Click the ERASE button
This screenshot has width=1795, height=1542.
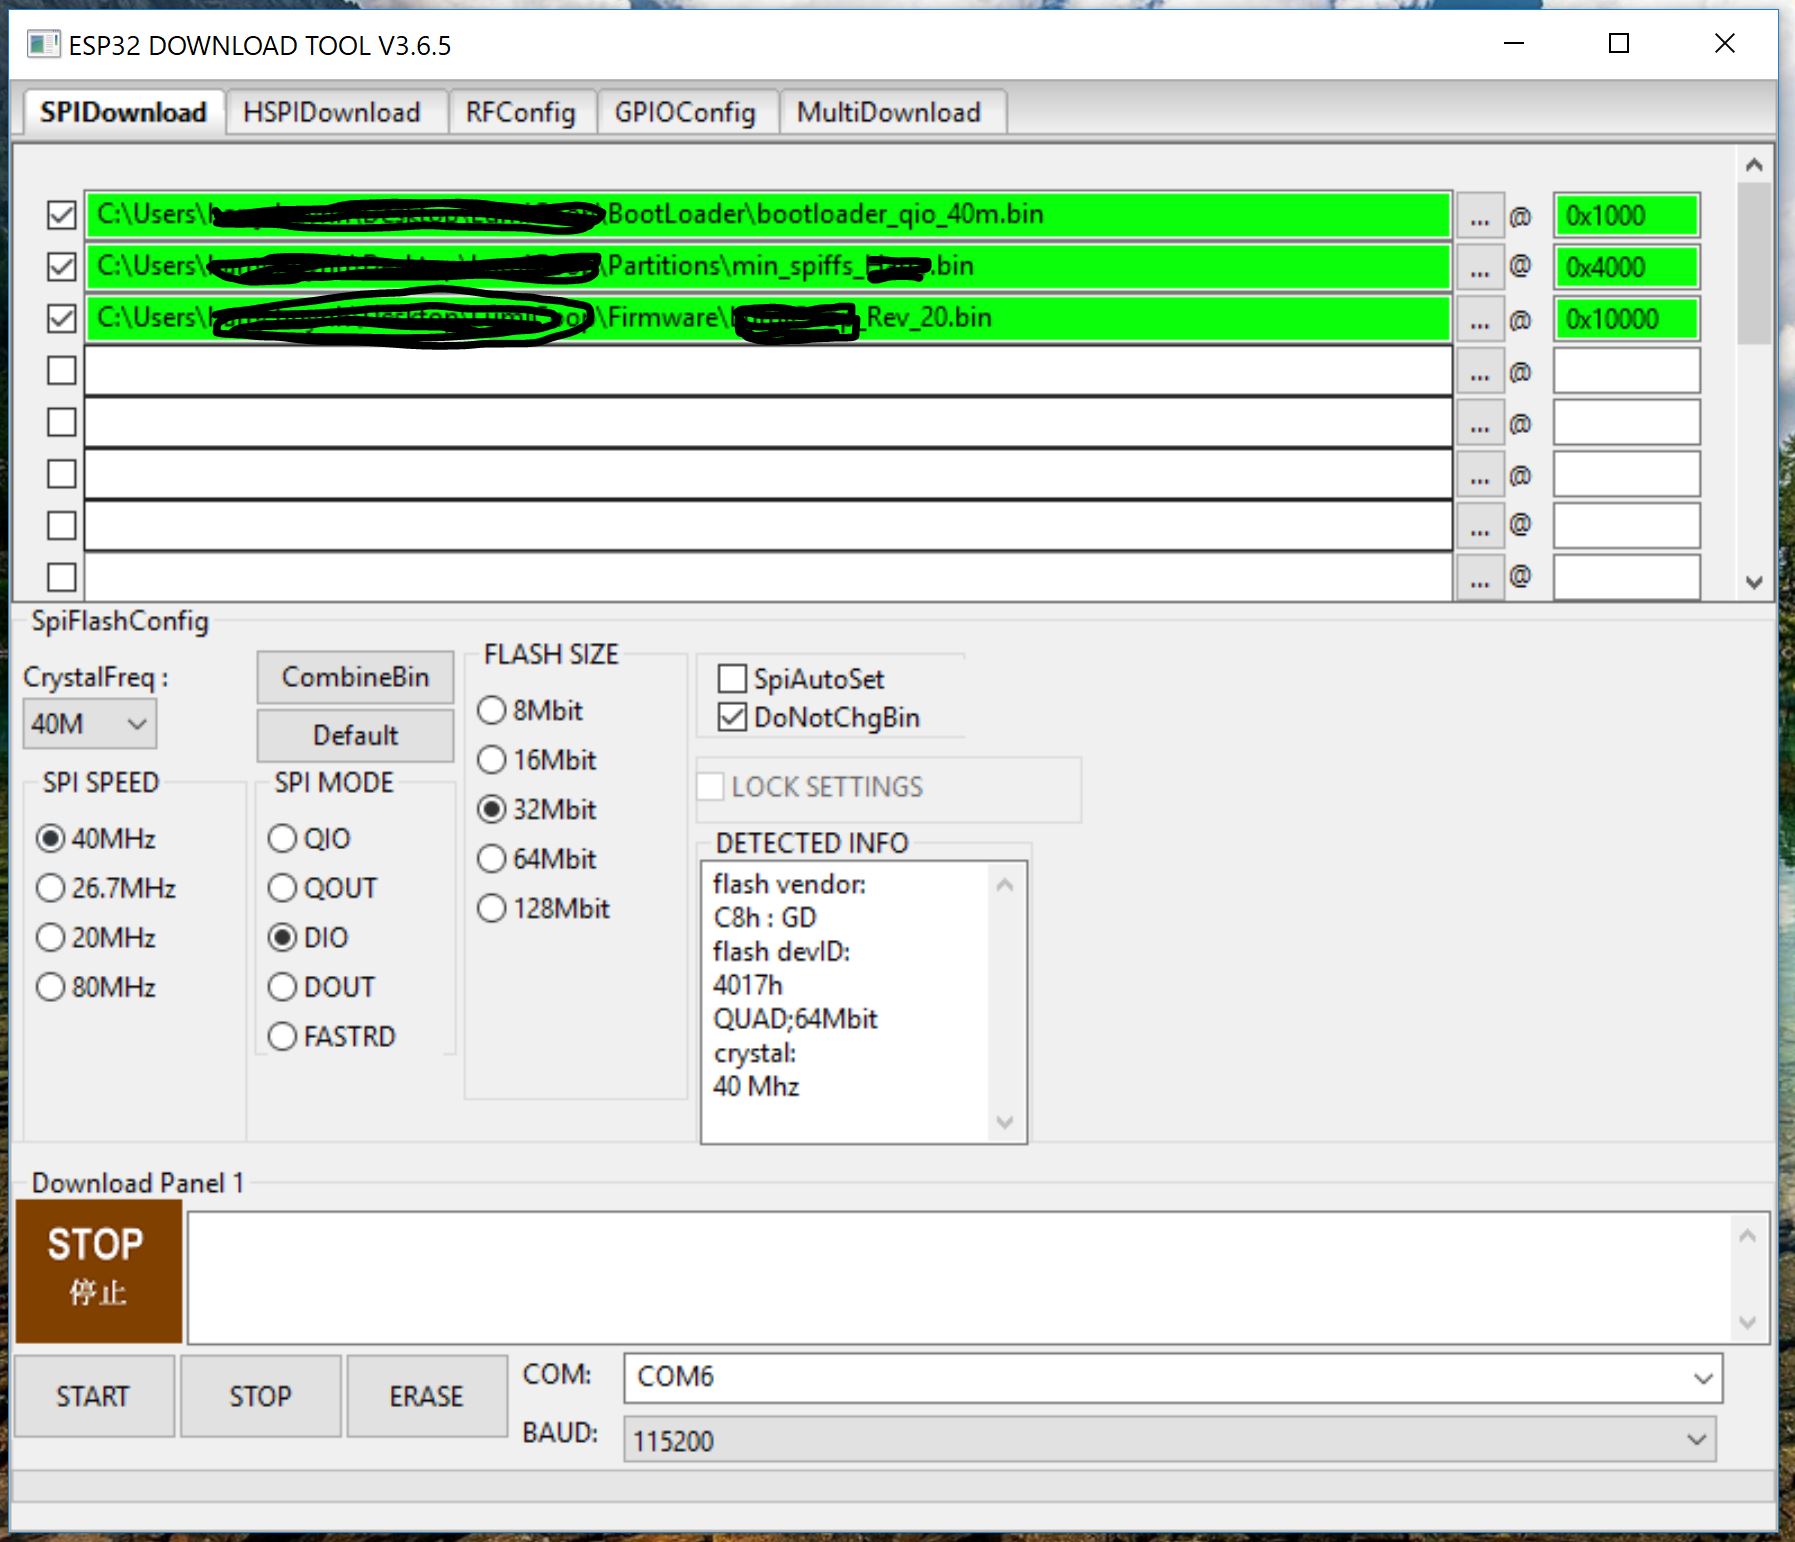tap(427, 1396)
